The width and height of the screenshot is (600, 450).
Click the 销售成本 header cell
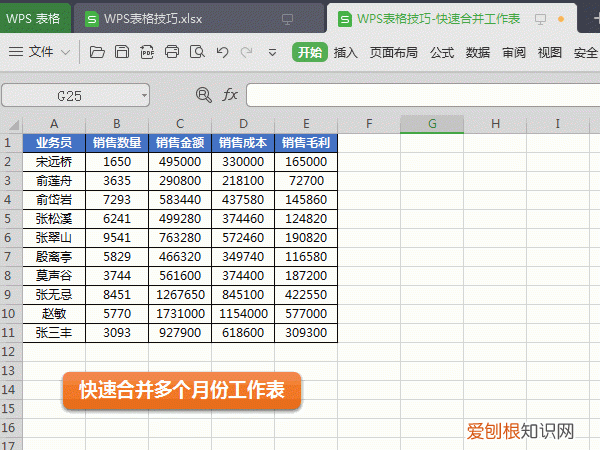(243, 143)
